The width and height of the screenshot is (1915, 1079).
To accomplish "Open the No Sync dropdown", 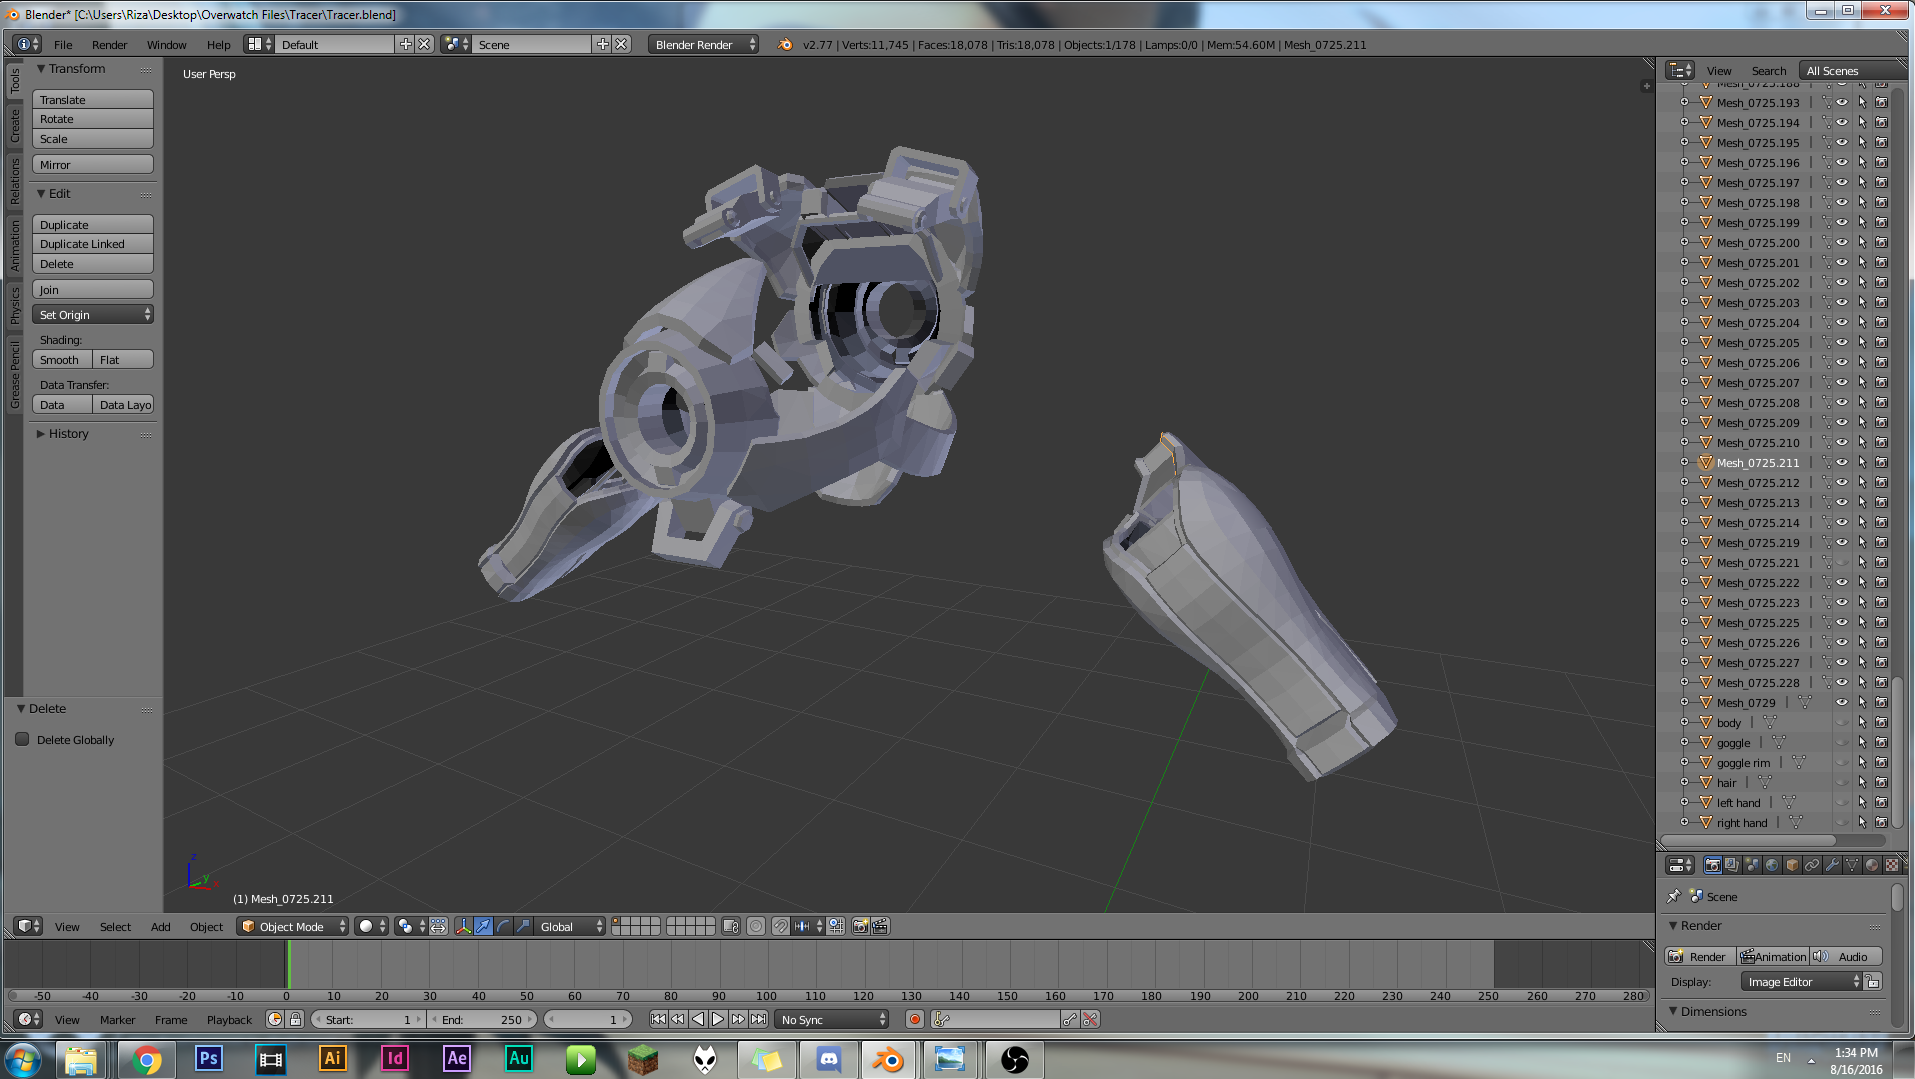I will (832, 1019).
